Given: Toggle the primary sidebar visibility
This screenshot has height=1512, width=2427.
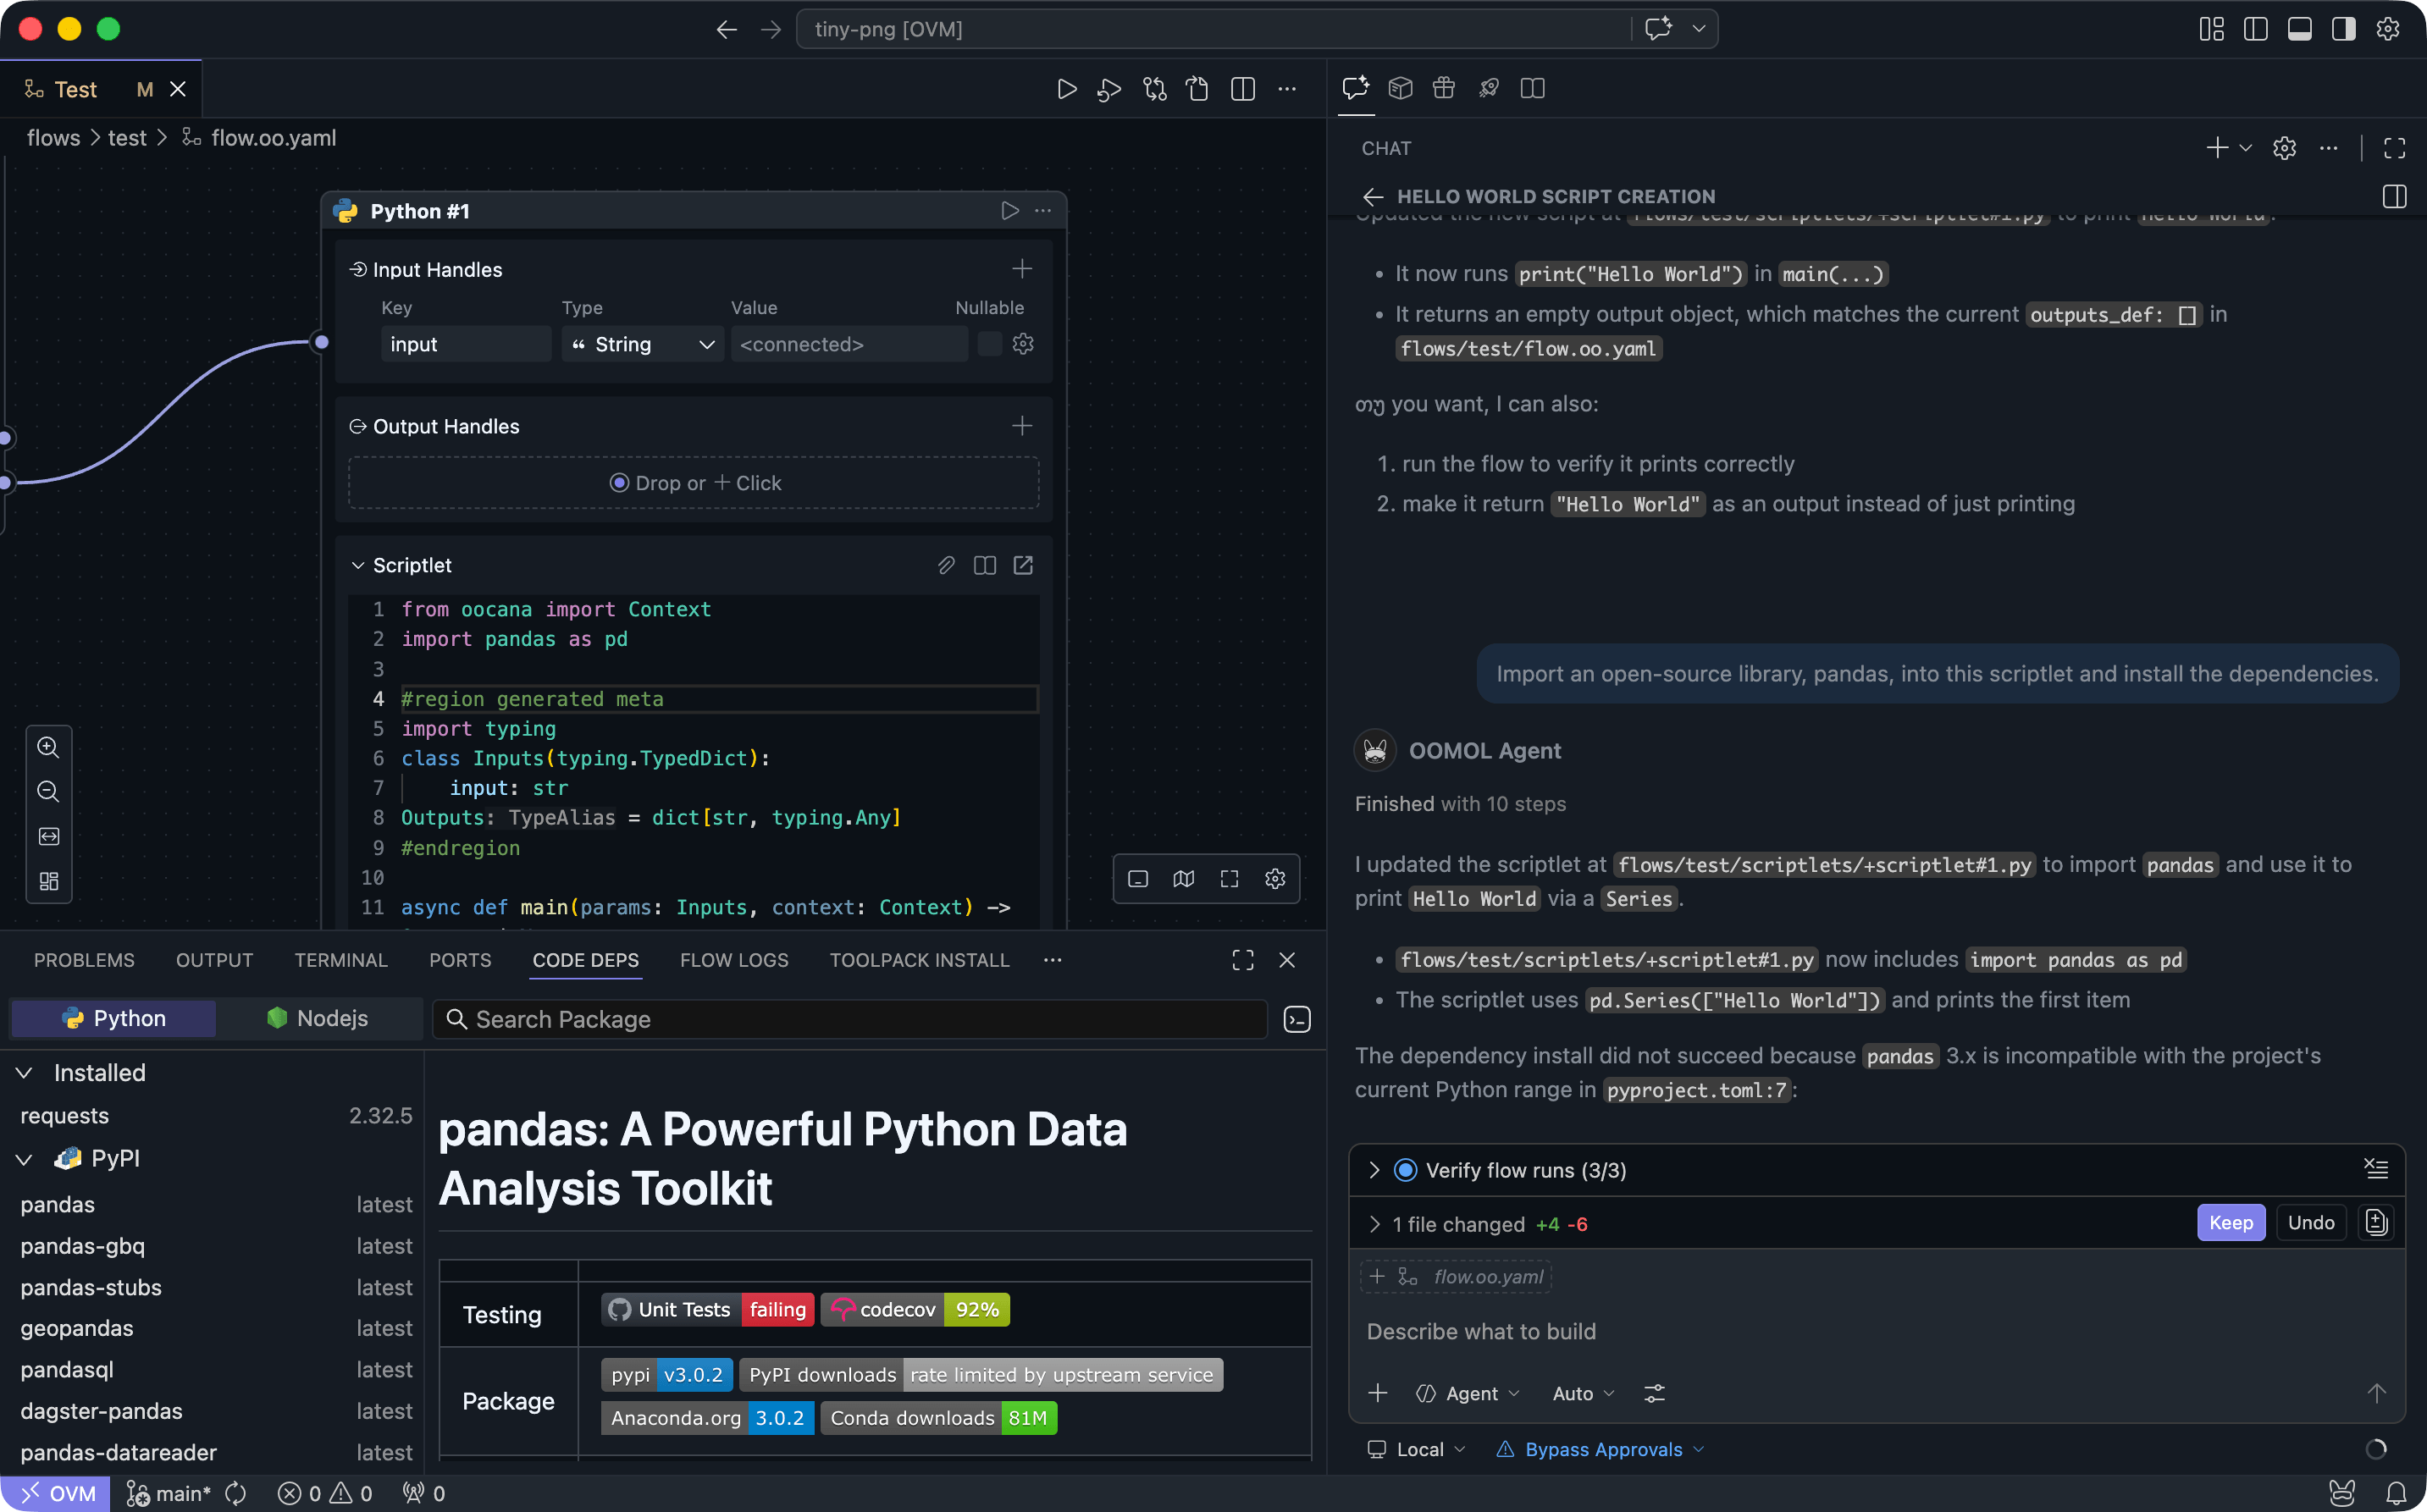Looking at the screenshot, I should point(2256,29).
